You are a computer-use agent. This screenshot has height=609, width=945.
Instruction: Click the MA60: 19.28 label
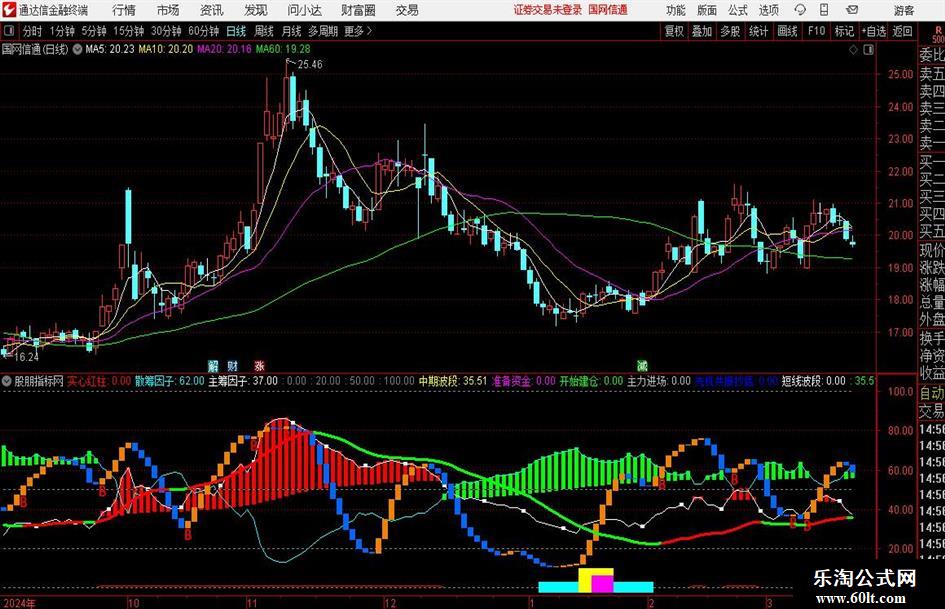[x=283, y=49]
